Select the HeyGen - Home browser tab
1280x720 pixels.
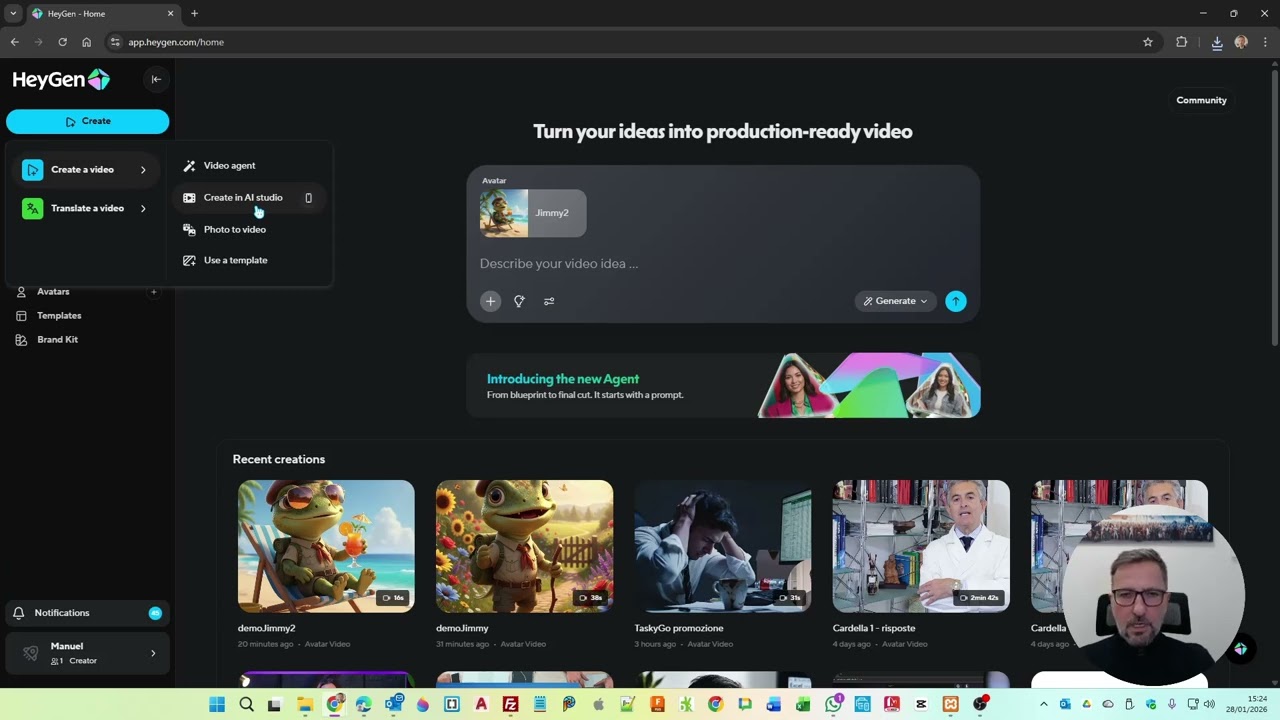pos(103,14)
